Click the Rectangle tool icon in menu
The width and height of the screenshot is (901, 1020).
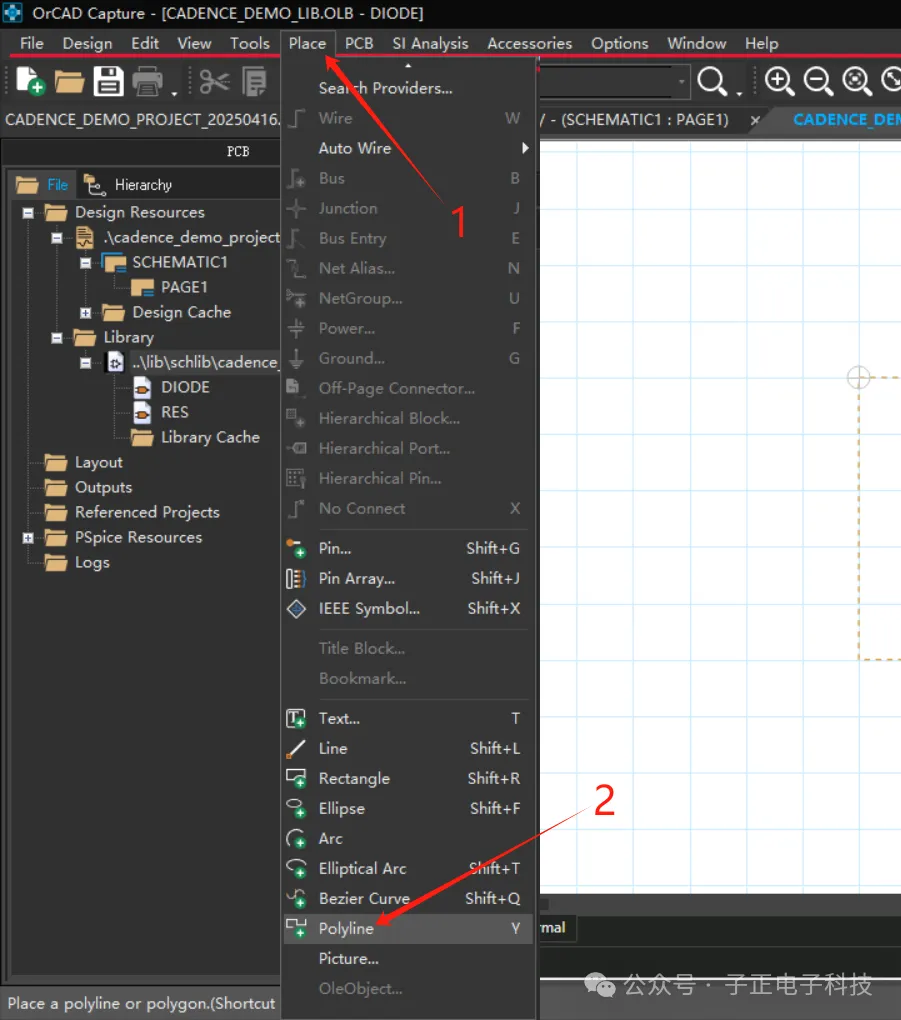tap(296, 778)
